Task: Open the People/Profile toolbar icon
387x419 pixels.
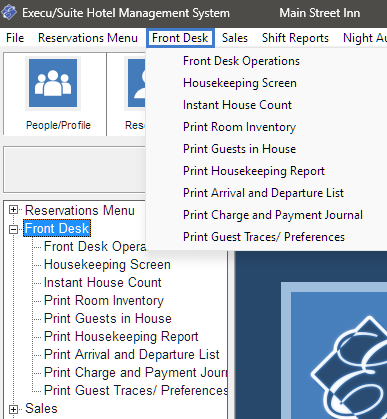Action: [x=53, y=83]
